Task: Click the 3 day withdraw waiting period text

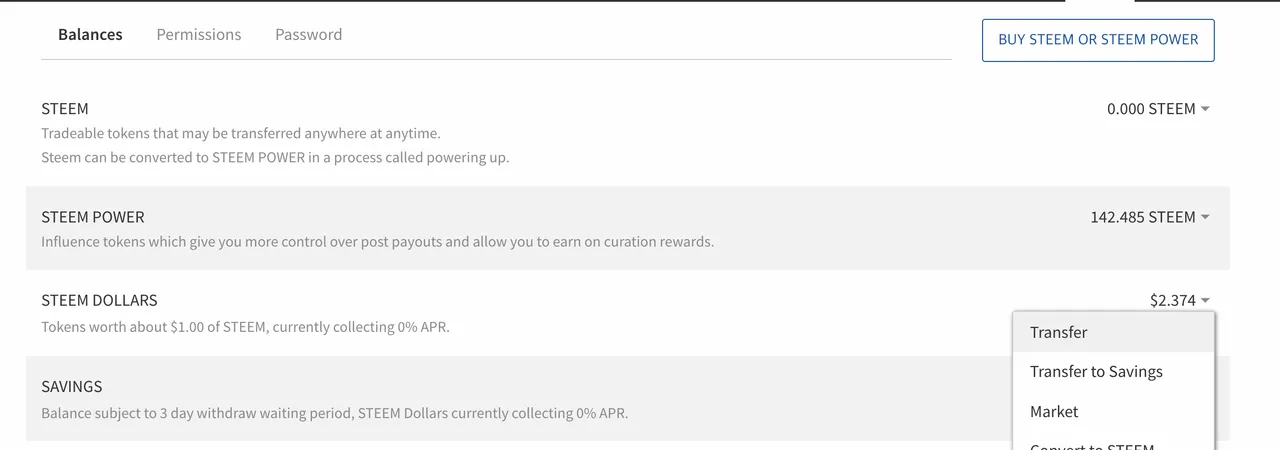Action: (257, 413)
